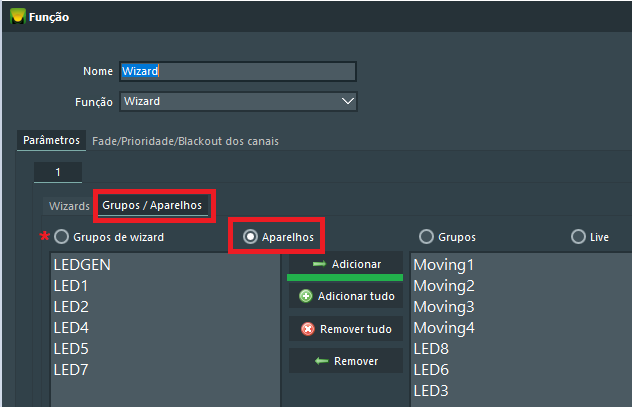
Task: Click the green plus icon for Adicionar tudo
Action: tap(306, 296)
